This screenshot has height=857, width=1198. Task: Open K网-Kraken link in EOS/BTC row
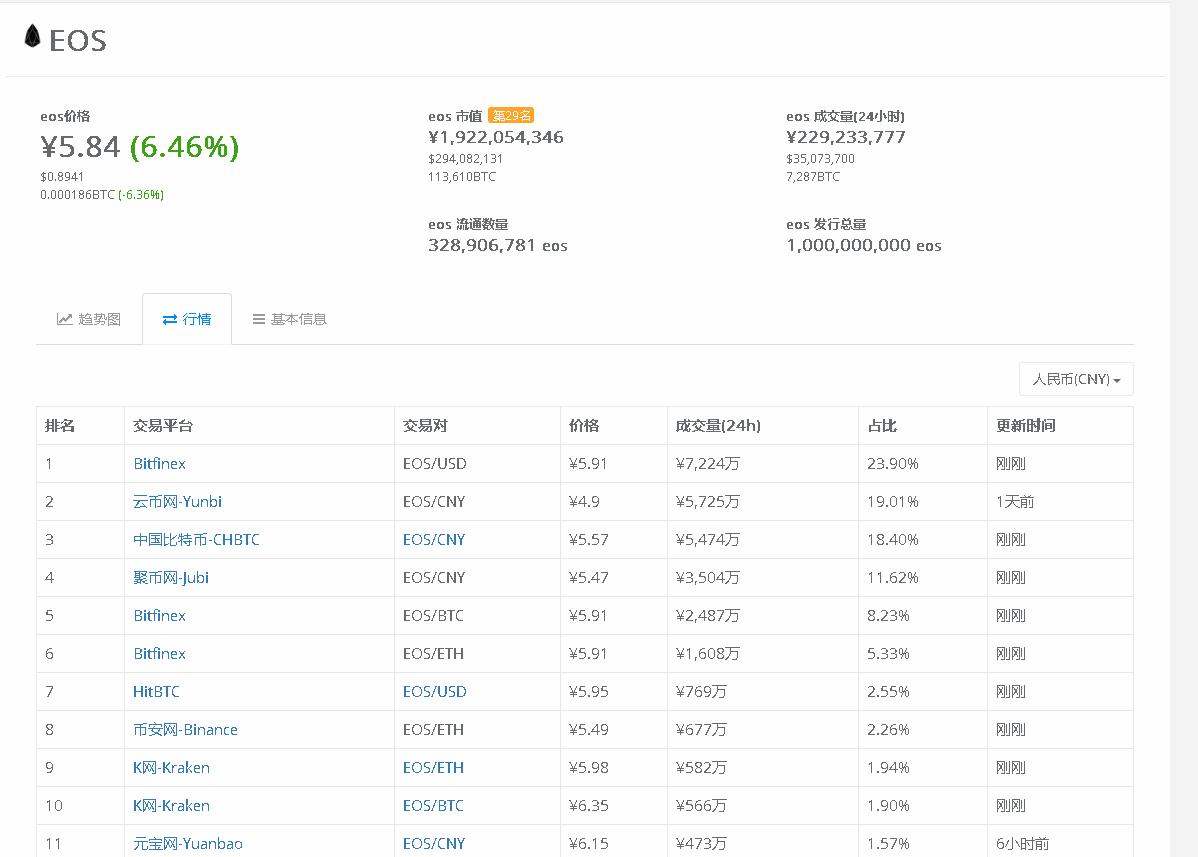coord(171,806)
